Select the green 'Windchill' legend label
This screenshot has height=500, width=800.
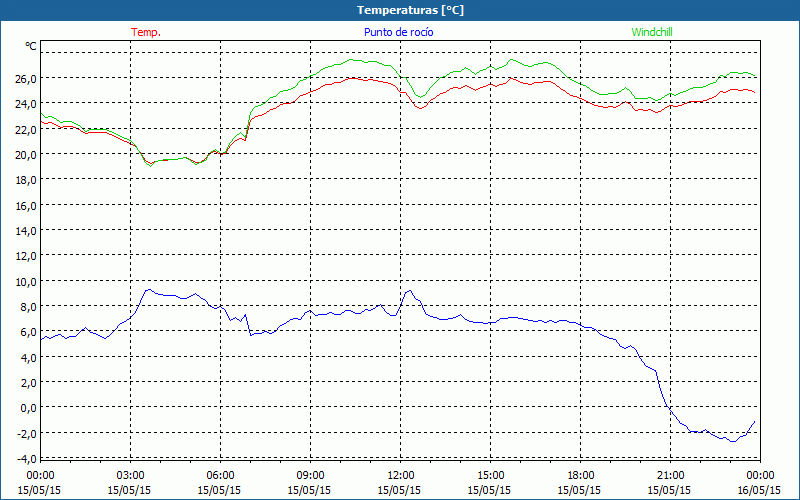pos(652,32)
